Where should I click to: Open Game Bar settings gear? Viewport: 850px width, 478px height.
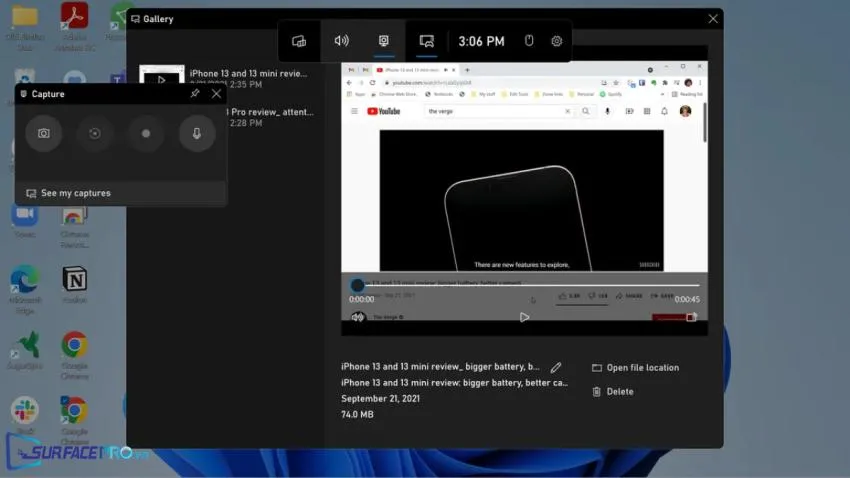pos(557,41)
